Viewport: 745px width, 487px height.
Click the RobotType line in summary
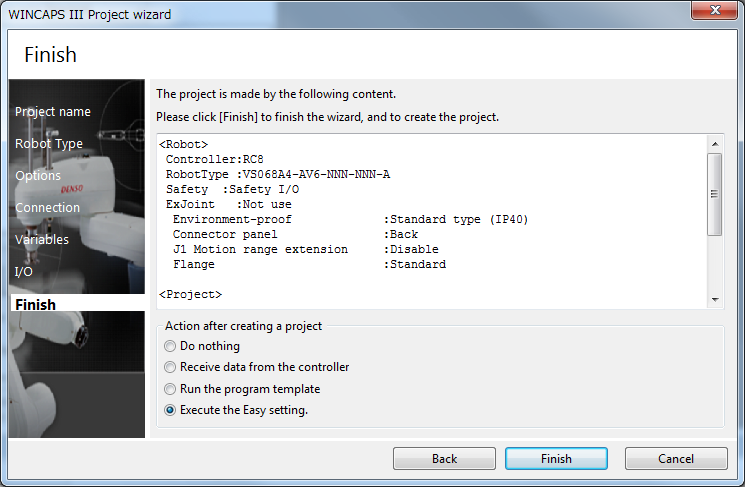click(x=278, y=175)
